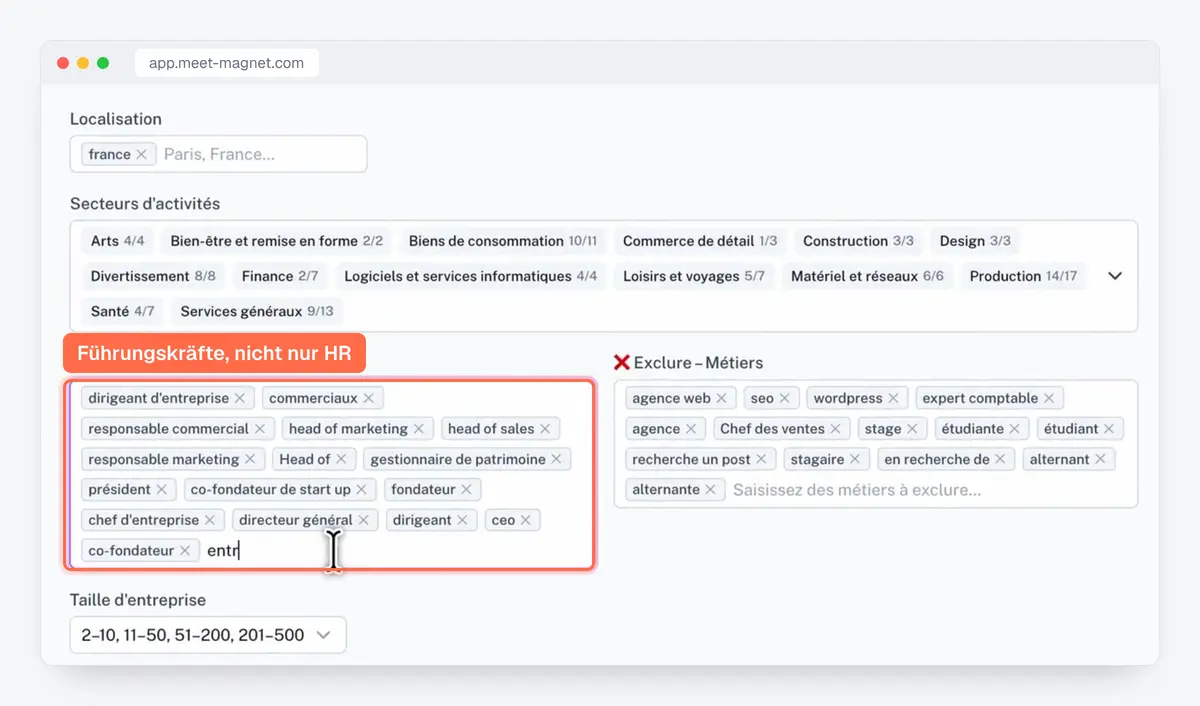Remove the commerciaux tag
The image size is (1200, 706).
(x=369, y=398)
